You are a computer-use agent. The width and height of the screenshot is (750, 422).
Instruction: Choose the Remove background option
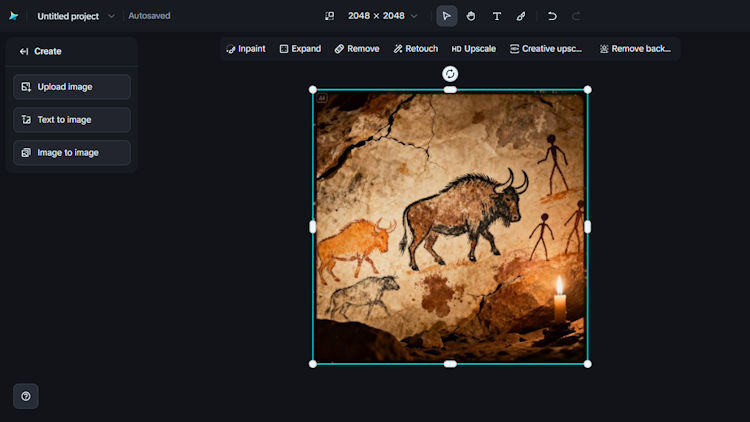point(635,49)
